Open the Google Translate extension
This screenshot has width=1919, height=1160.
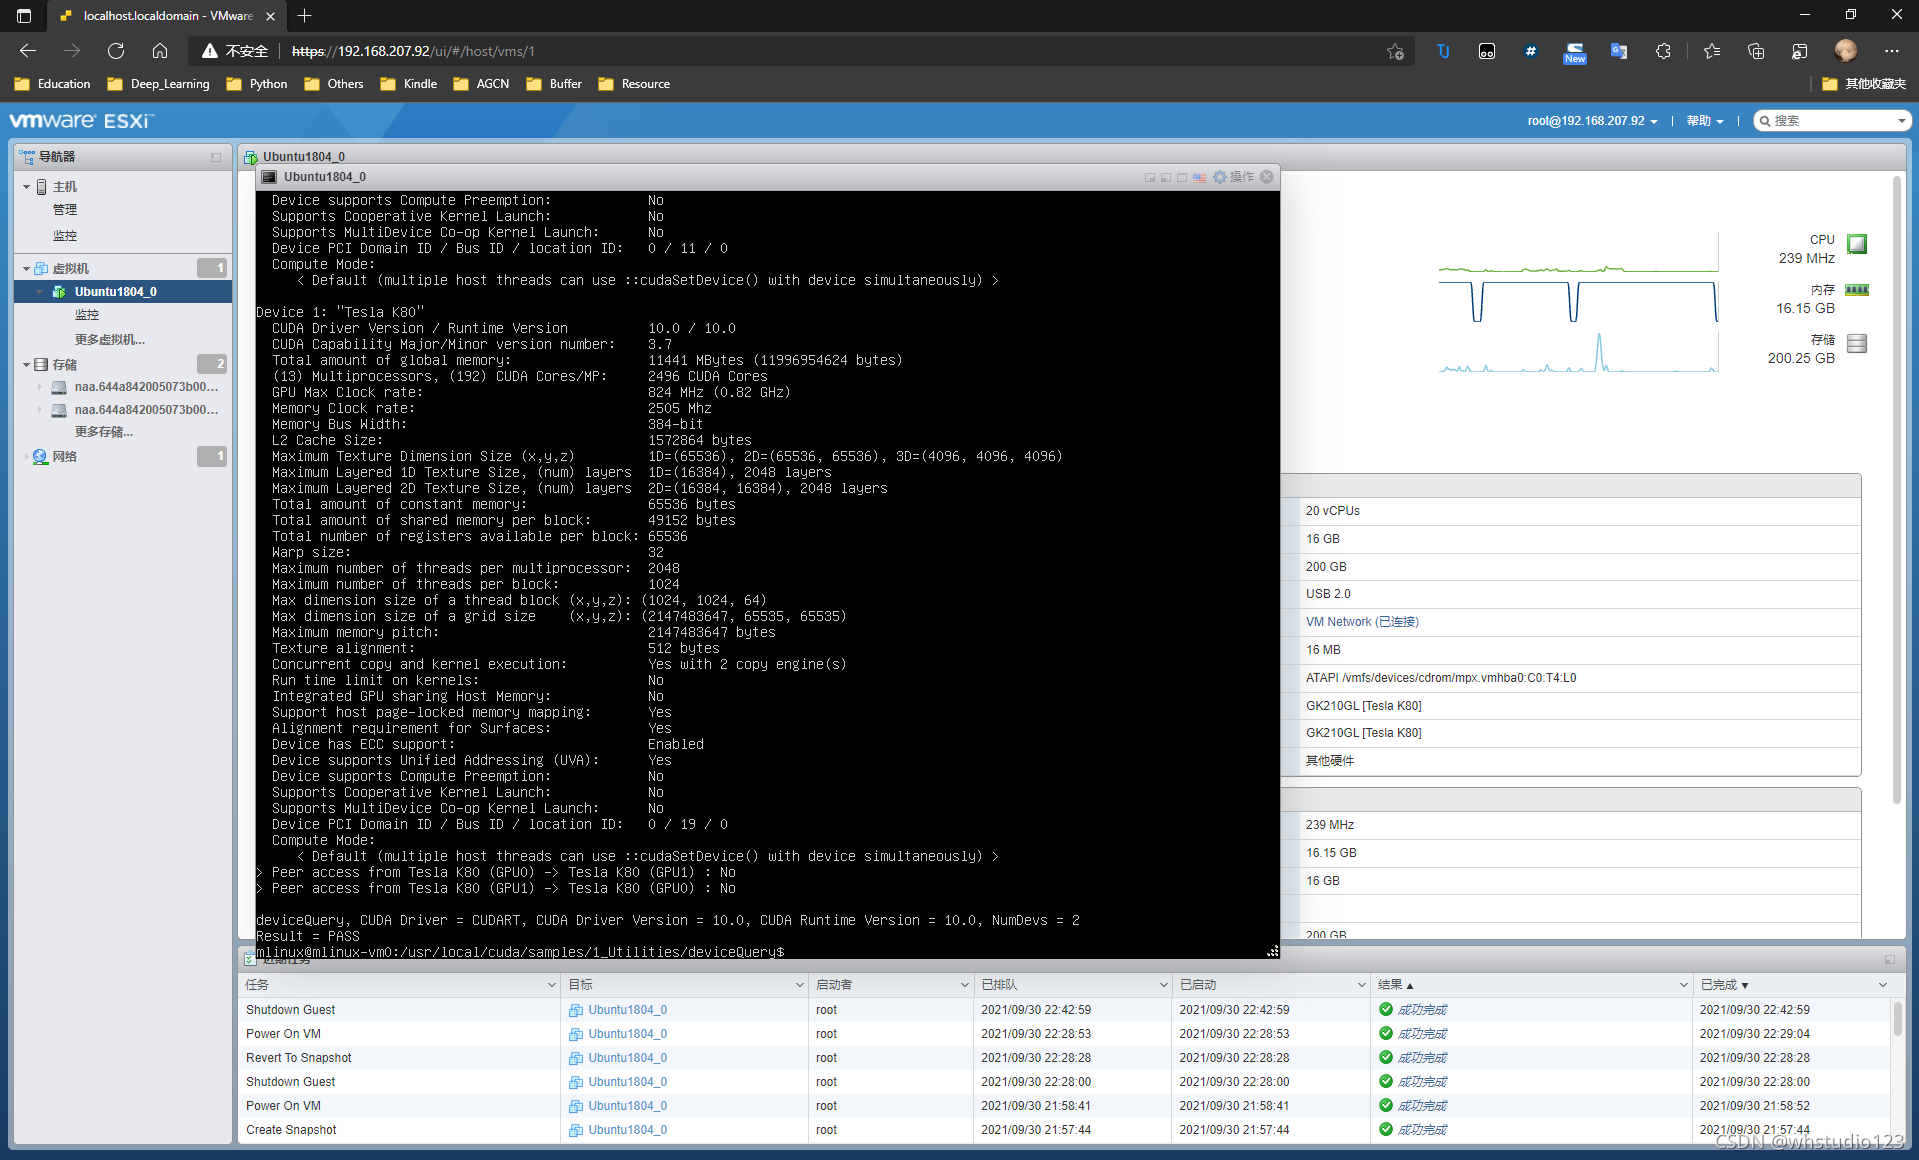click(x=1618, y=51)
